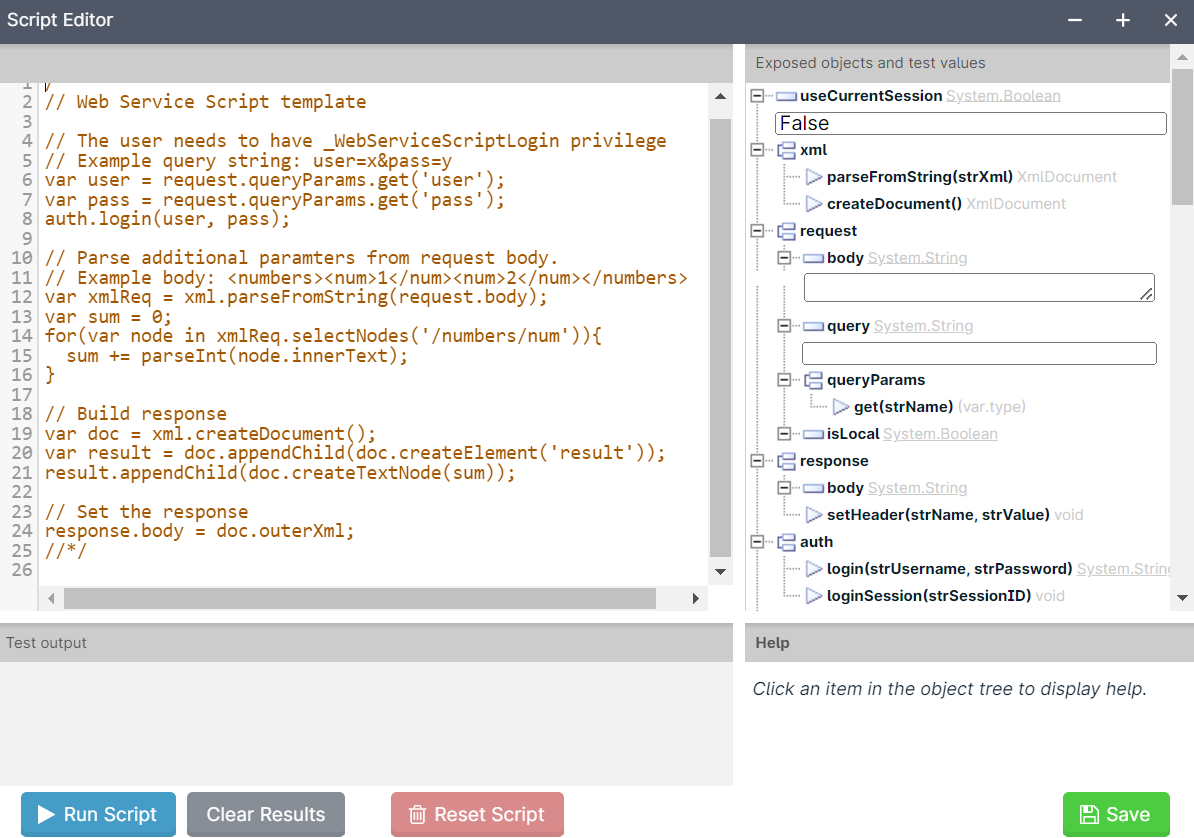Click the request body property icon
This screenshot has width=1194, height=838.
[813, 258]
